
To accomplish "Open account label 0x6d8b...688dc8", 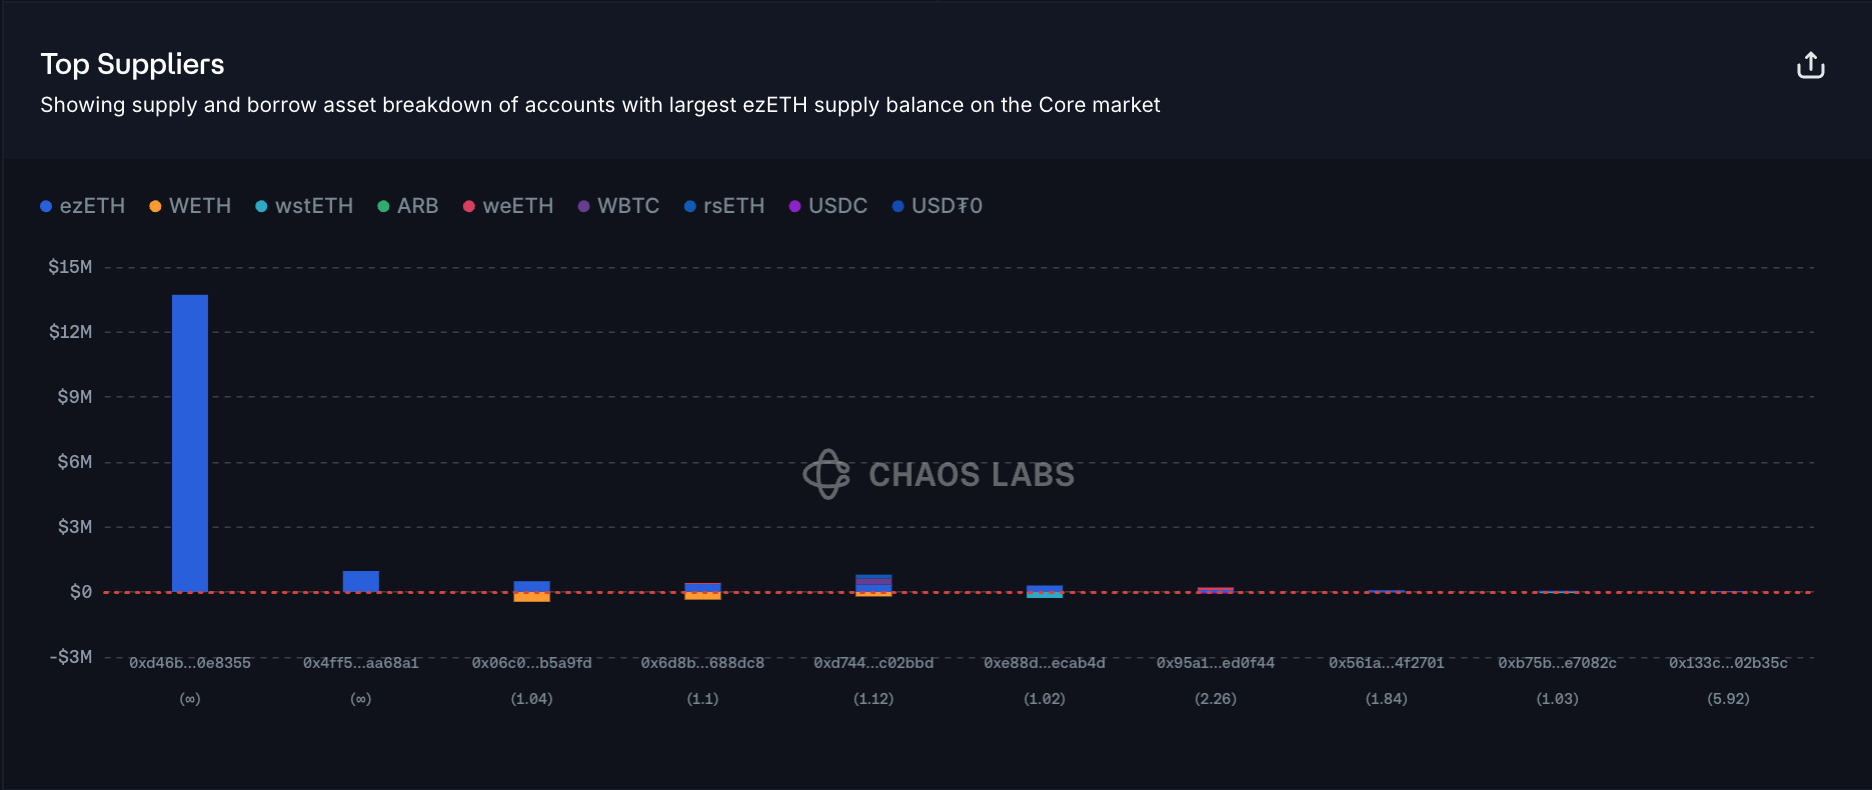I will tap(703, 663).
